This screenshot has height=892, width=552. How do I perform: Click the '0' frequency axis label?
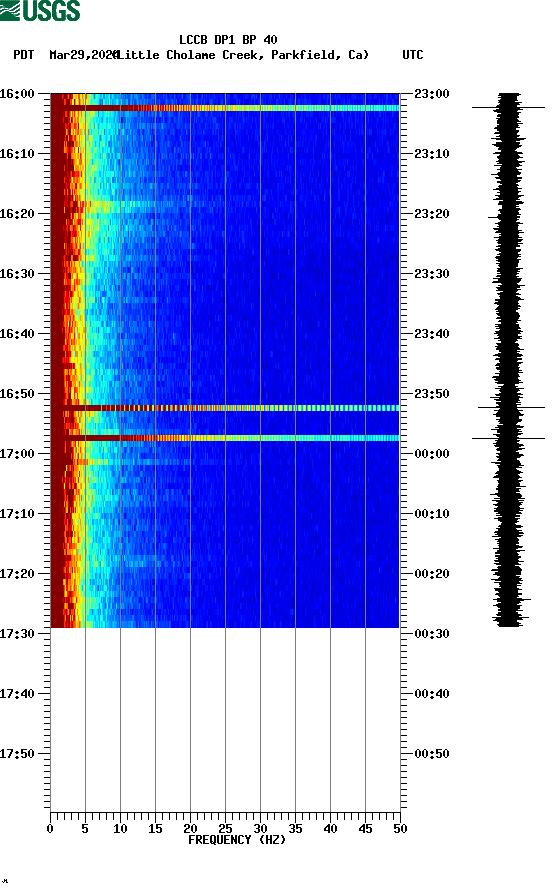50,829
